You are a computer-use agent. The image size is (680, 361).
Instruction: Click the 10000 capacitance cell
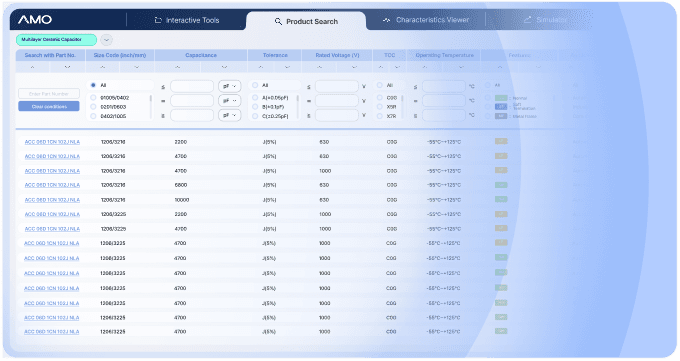[182, 200]
